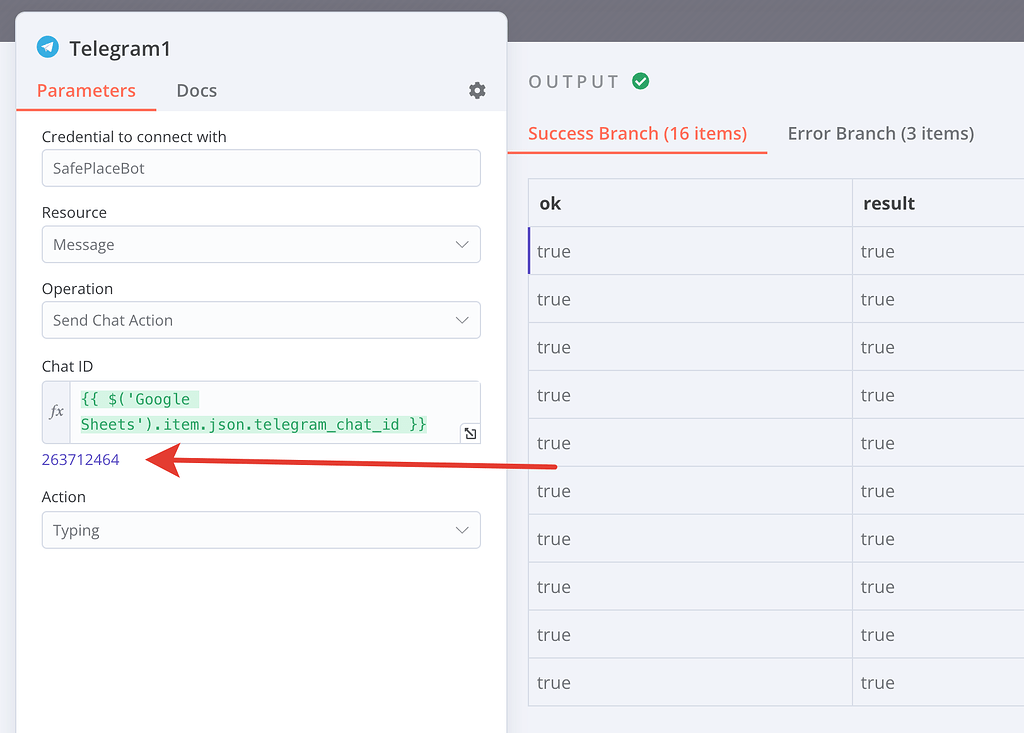
Task: Open the expression editor expand icon
Action: [x=470, y=433]
